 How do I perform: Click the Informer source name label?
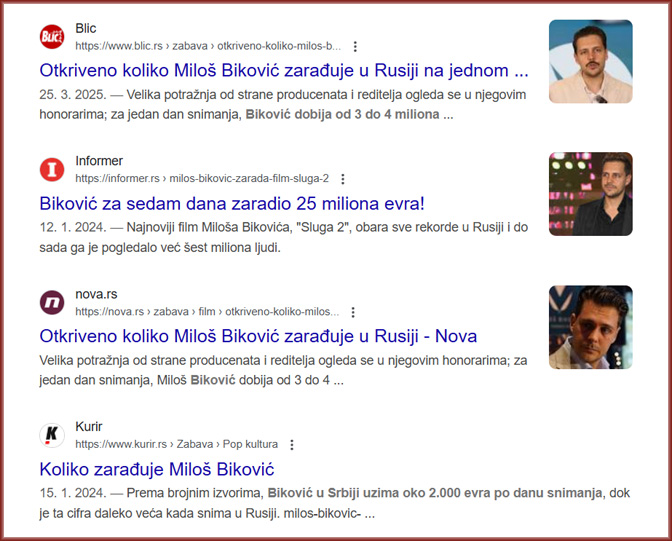click(x=99, y=161)
